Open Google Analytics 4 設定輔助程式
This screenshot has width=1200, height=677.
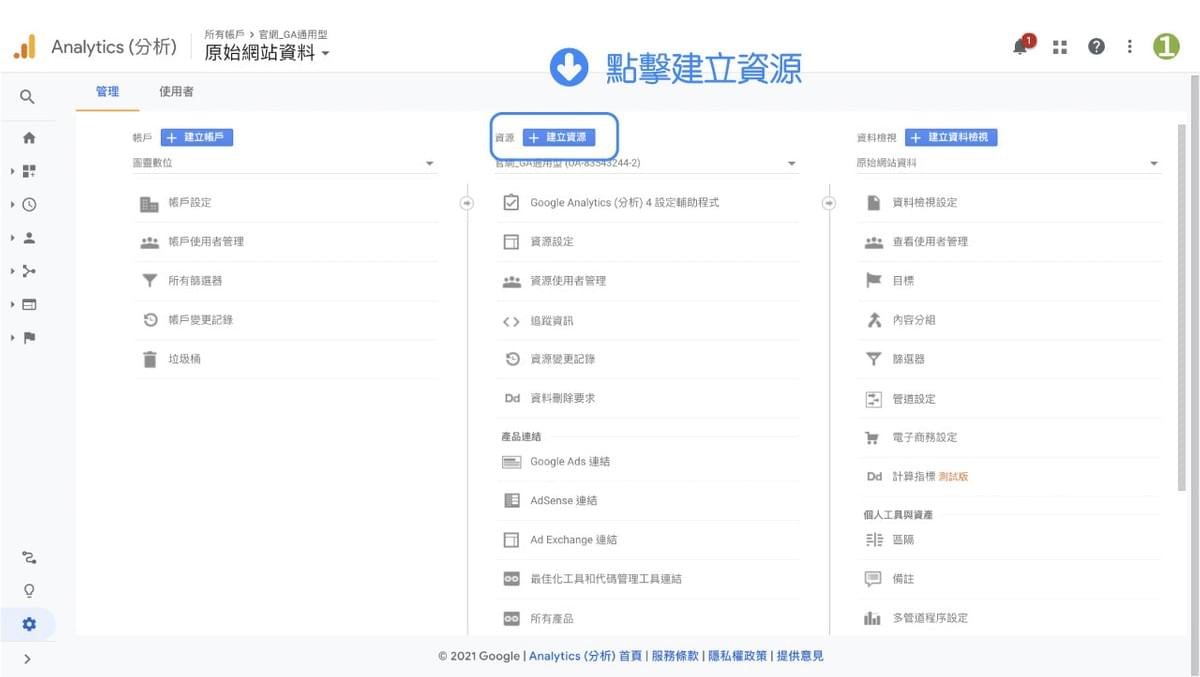click(x=648, y=203)
